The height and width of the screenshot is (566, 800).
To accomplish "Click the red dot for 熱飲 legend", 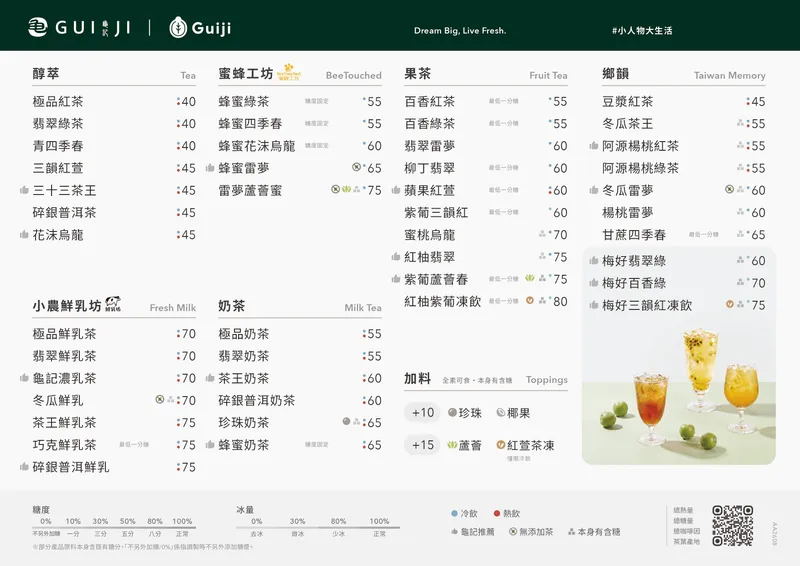I will tap(497, 513).
